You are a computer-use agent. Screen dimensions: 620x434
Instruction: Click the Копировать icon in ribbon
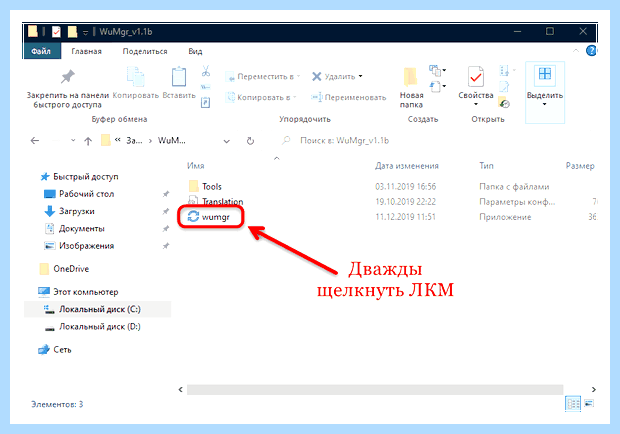click(136, 76)
